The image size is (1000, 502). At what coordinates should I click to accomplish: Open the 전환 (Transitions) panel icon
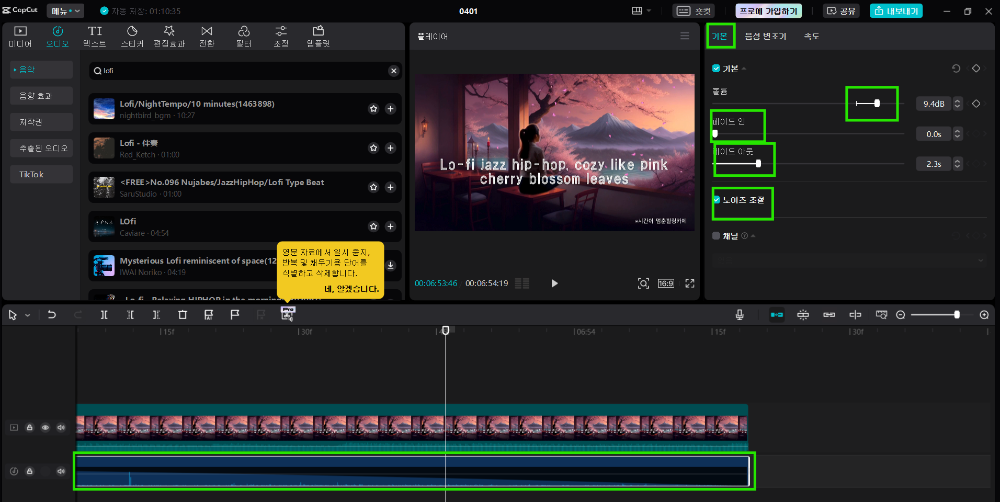207,36
